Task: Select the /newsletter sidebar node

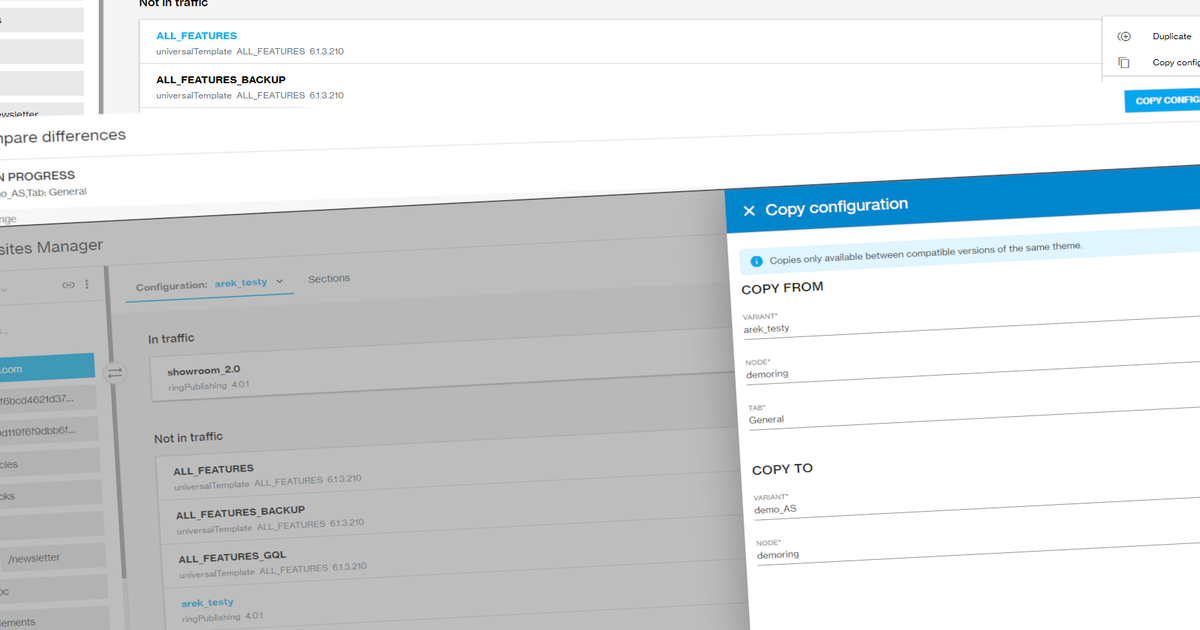Action: click(x=52, y=558)
